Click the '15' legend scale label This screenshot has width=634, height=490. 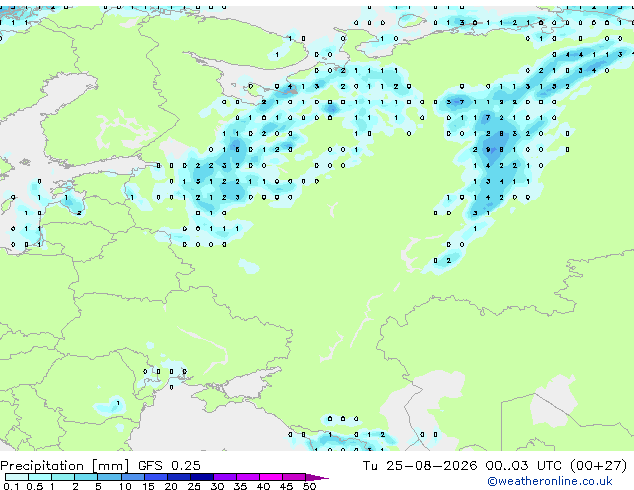[148, 486]
